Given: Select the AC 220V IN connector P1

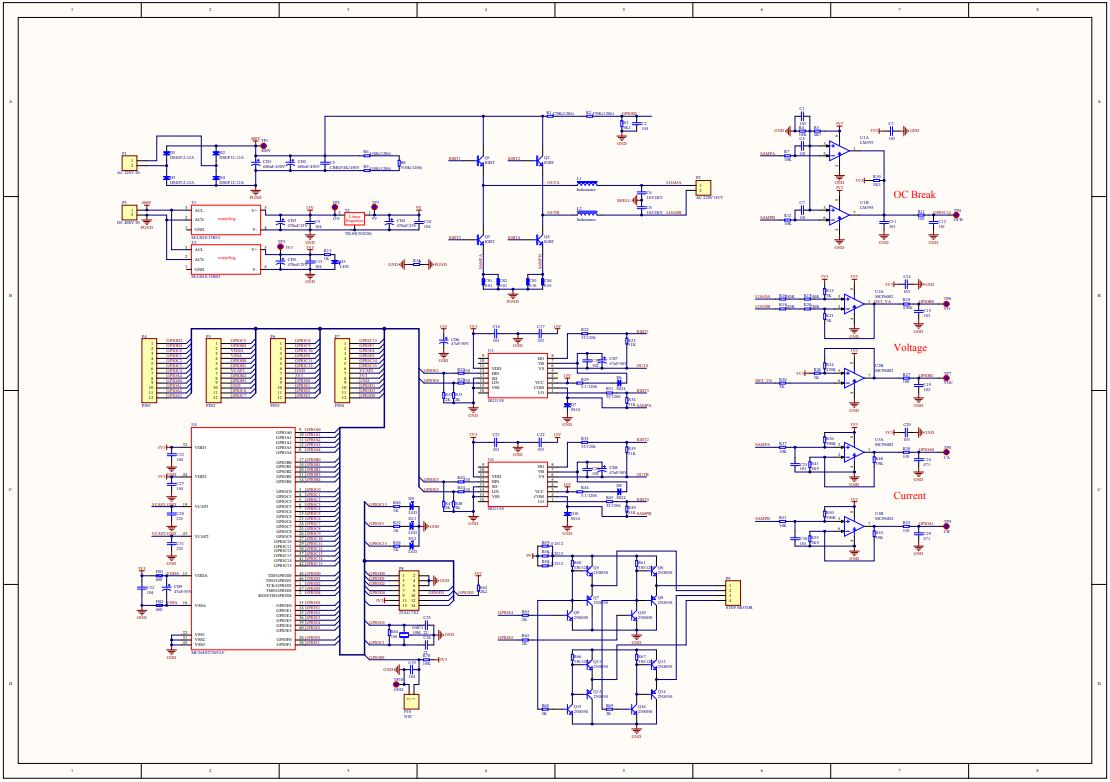Looking at the screenshot, I should point(130,163).
